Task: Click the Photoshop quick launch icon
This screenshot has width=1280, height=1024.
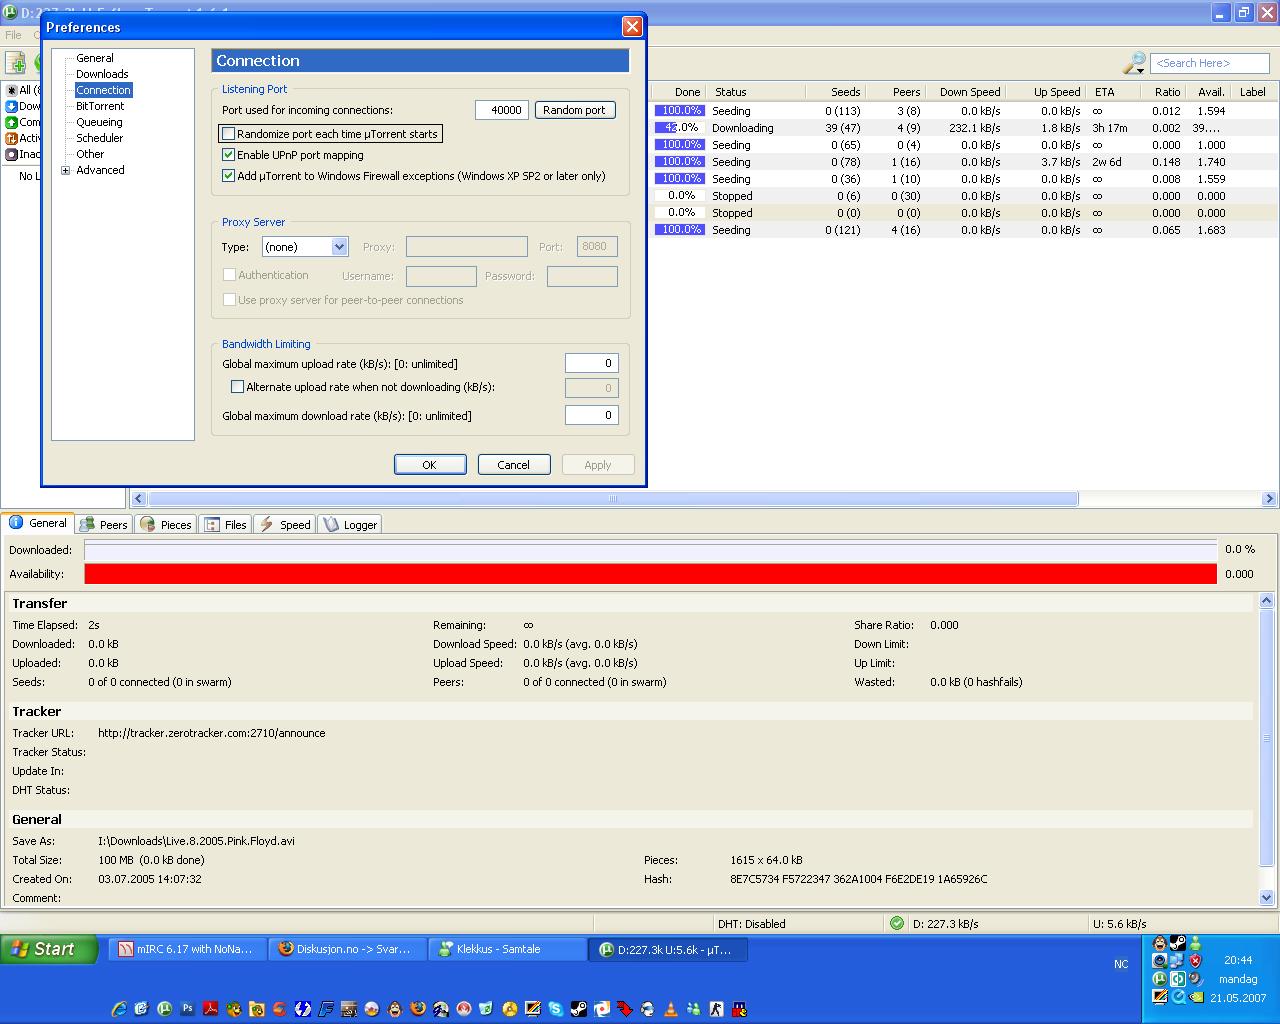Action: [187, 1009]
